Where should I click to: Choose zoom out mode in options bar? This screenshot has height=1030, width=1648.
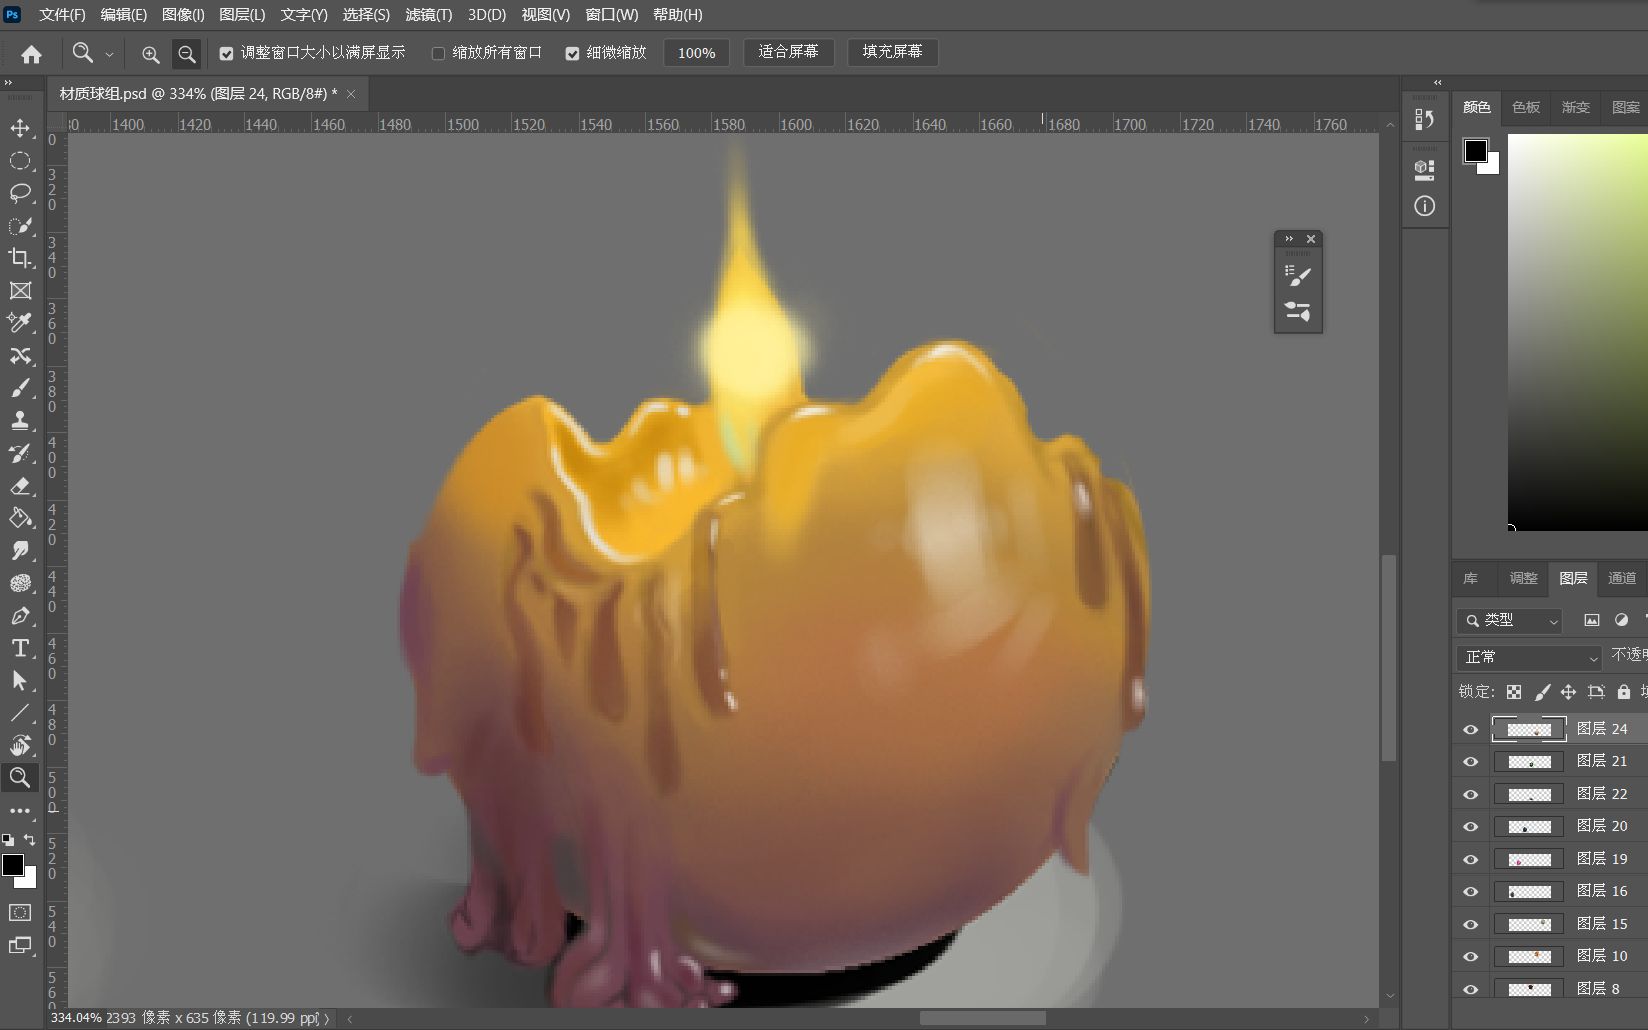click(186, 54)
